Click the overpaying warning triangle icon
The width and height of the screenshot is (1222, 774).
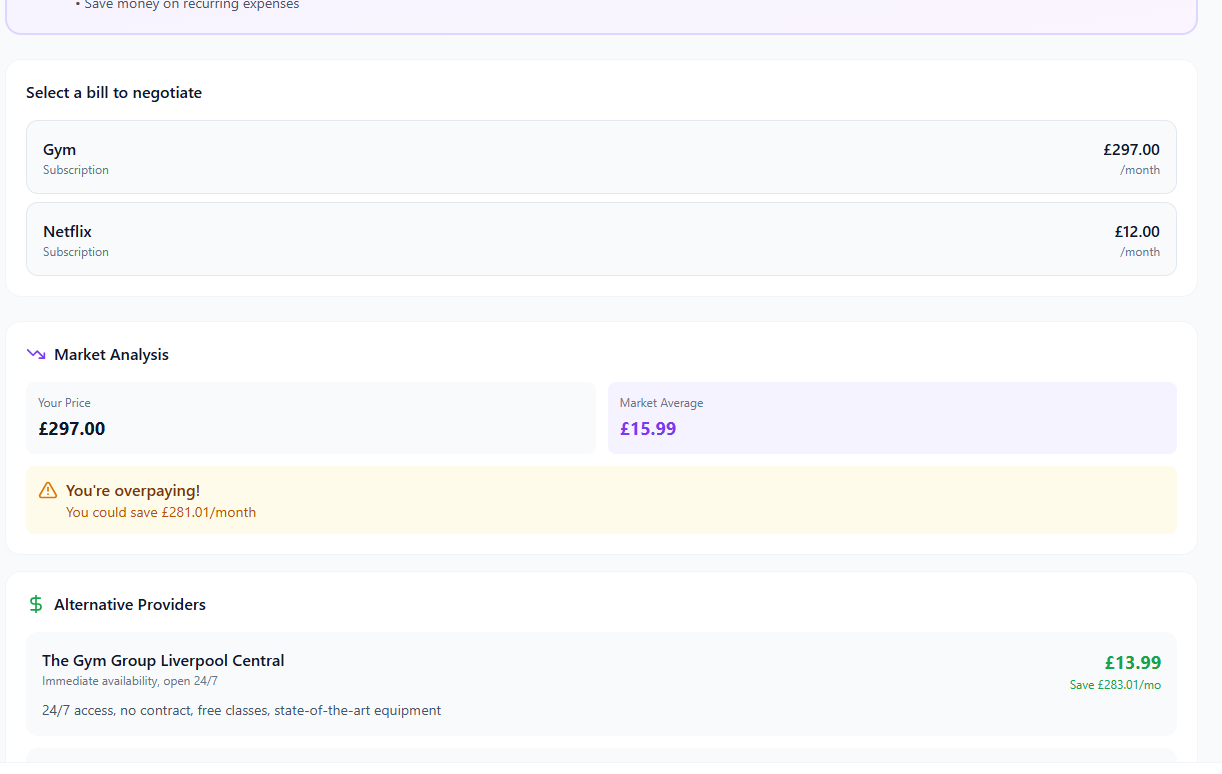[48, 490]
